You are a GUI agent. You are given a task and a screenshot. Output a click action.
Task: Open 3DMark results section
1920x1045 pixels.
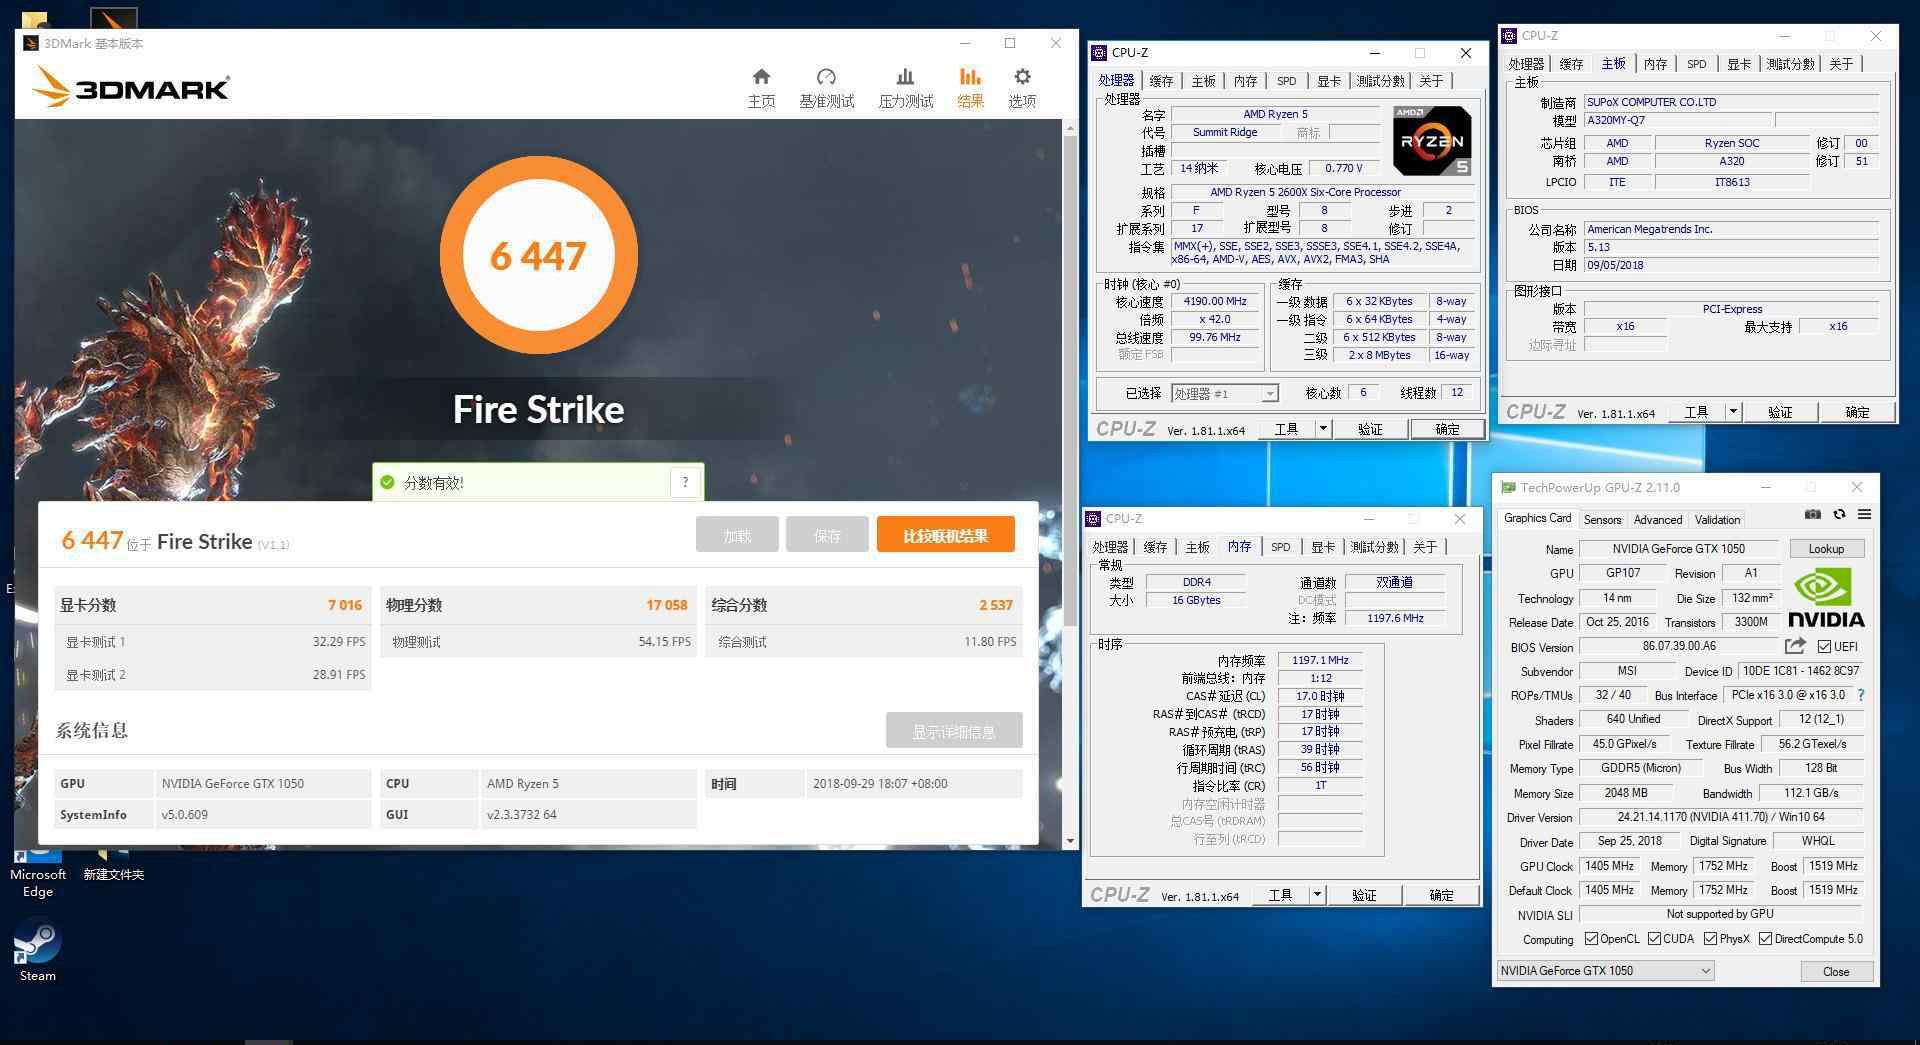coord(970,88)
